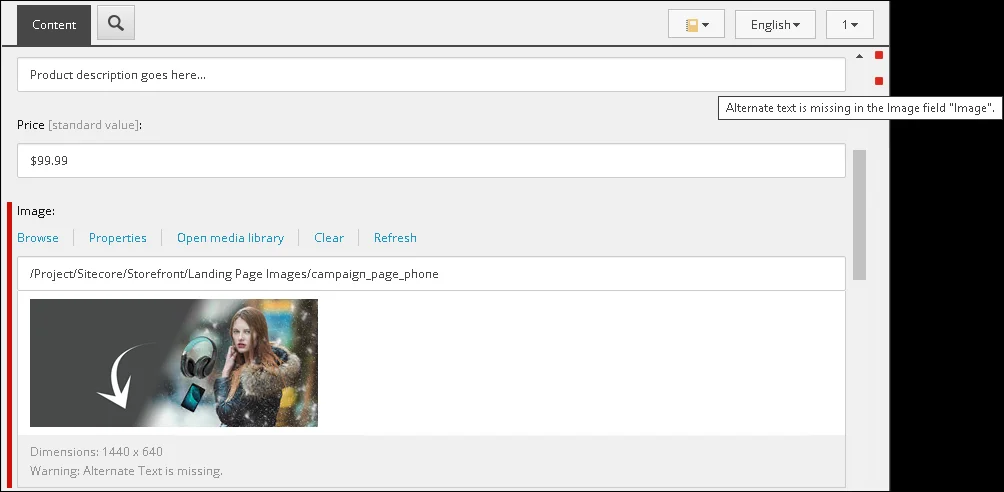Click the campaign image thumbnail
The image size is (1004, 492).
click(174, 363)
